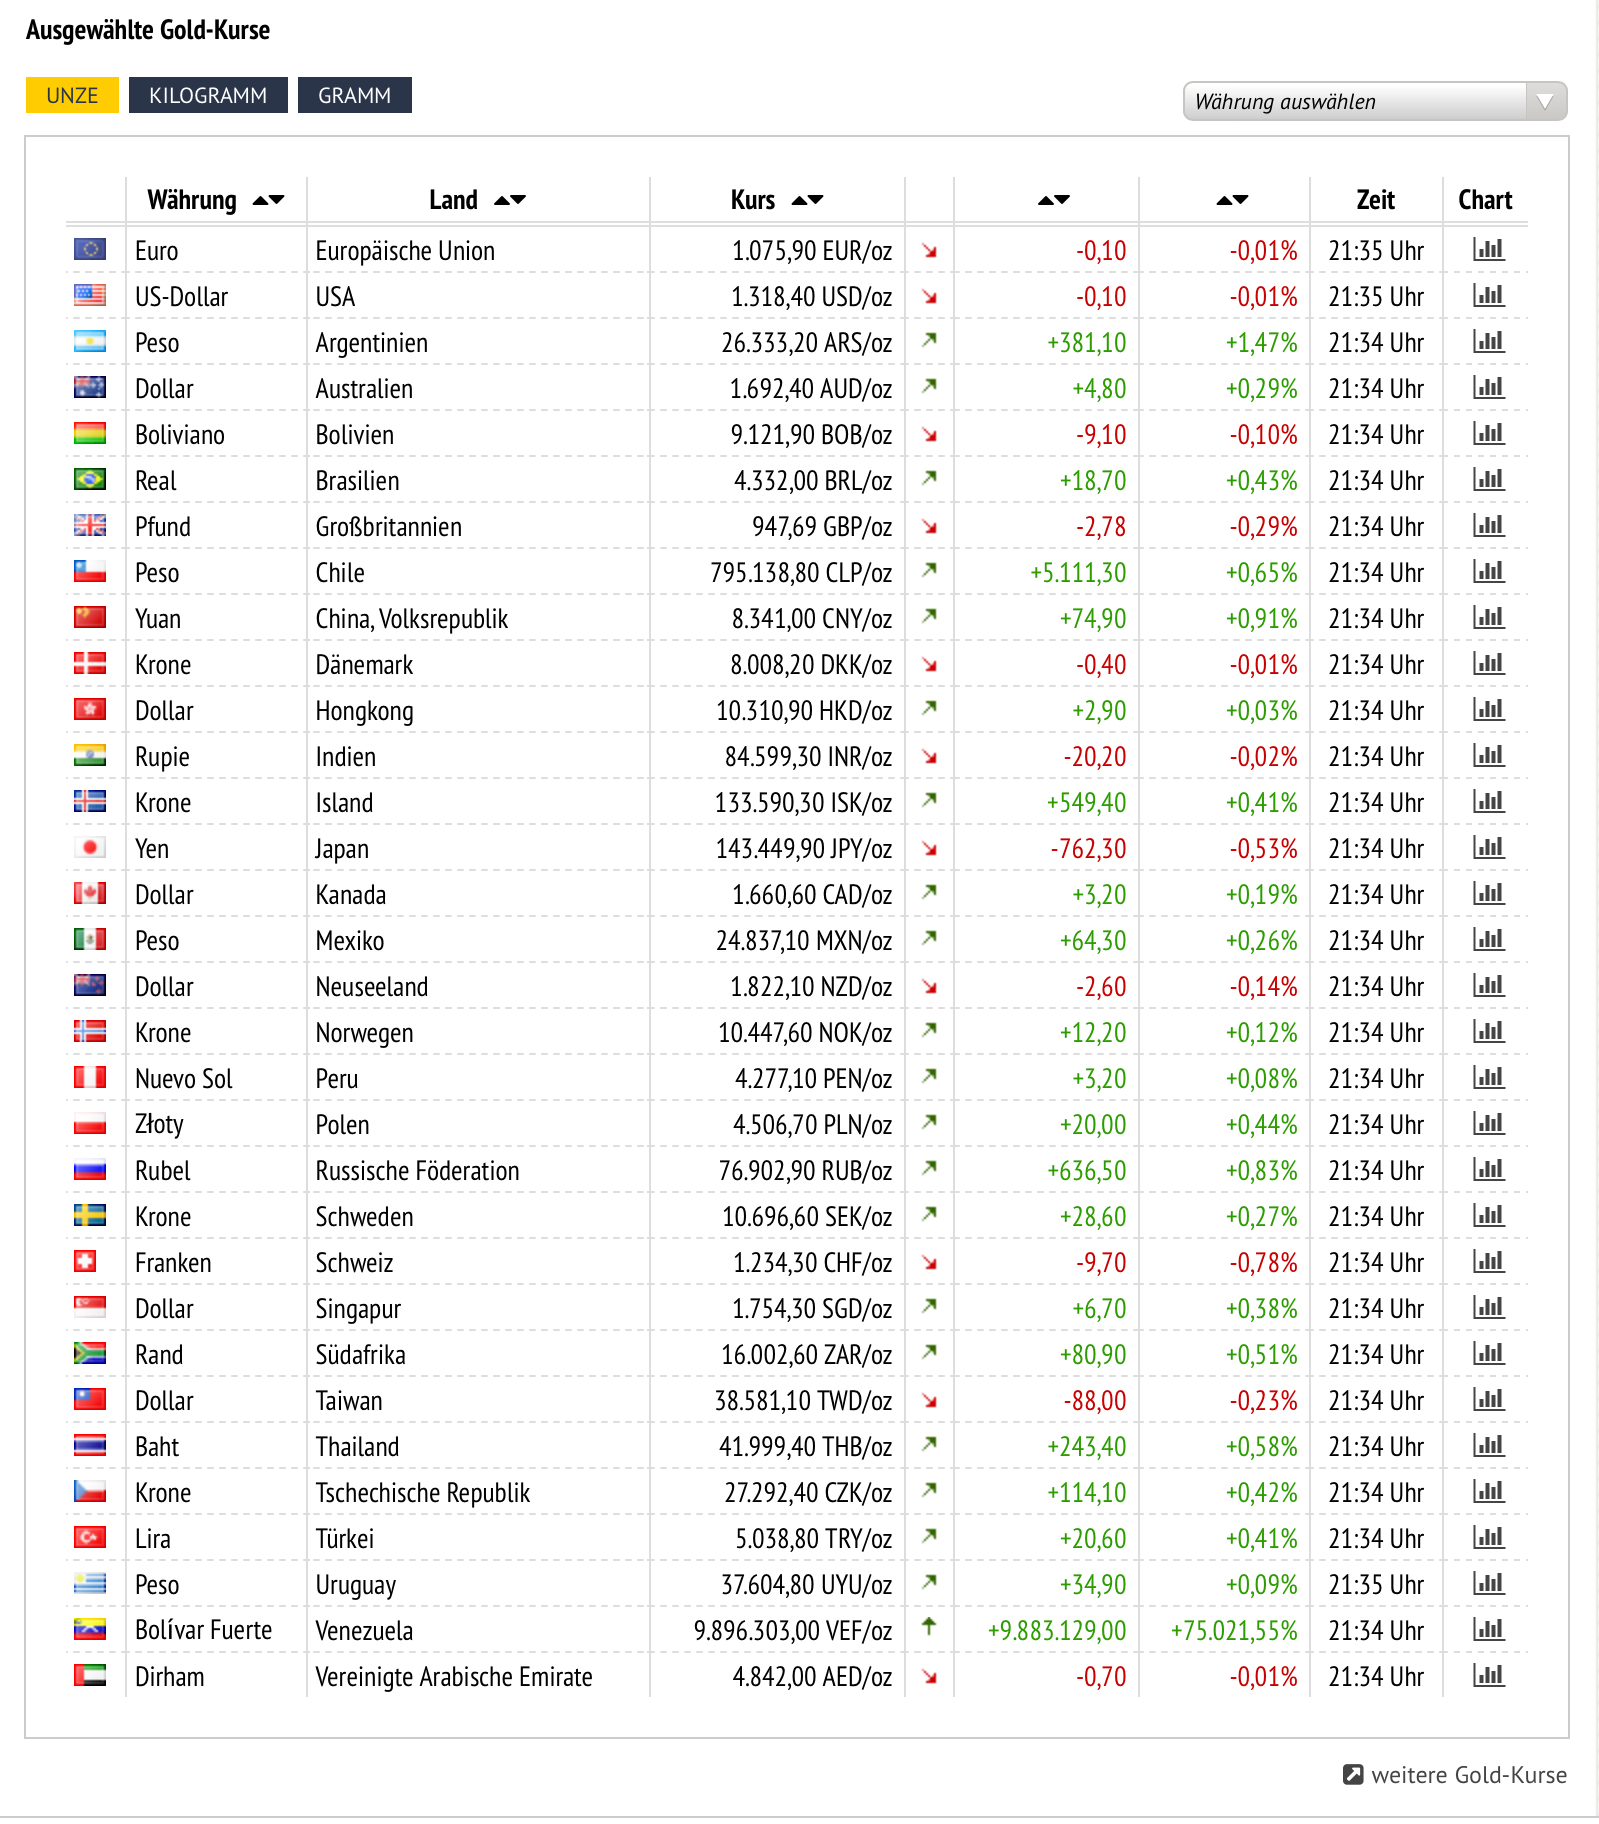Click external link icon beside weitere Gold-Kurse

tap(1353, 1775)
